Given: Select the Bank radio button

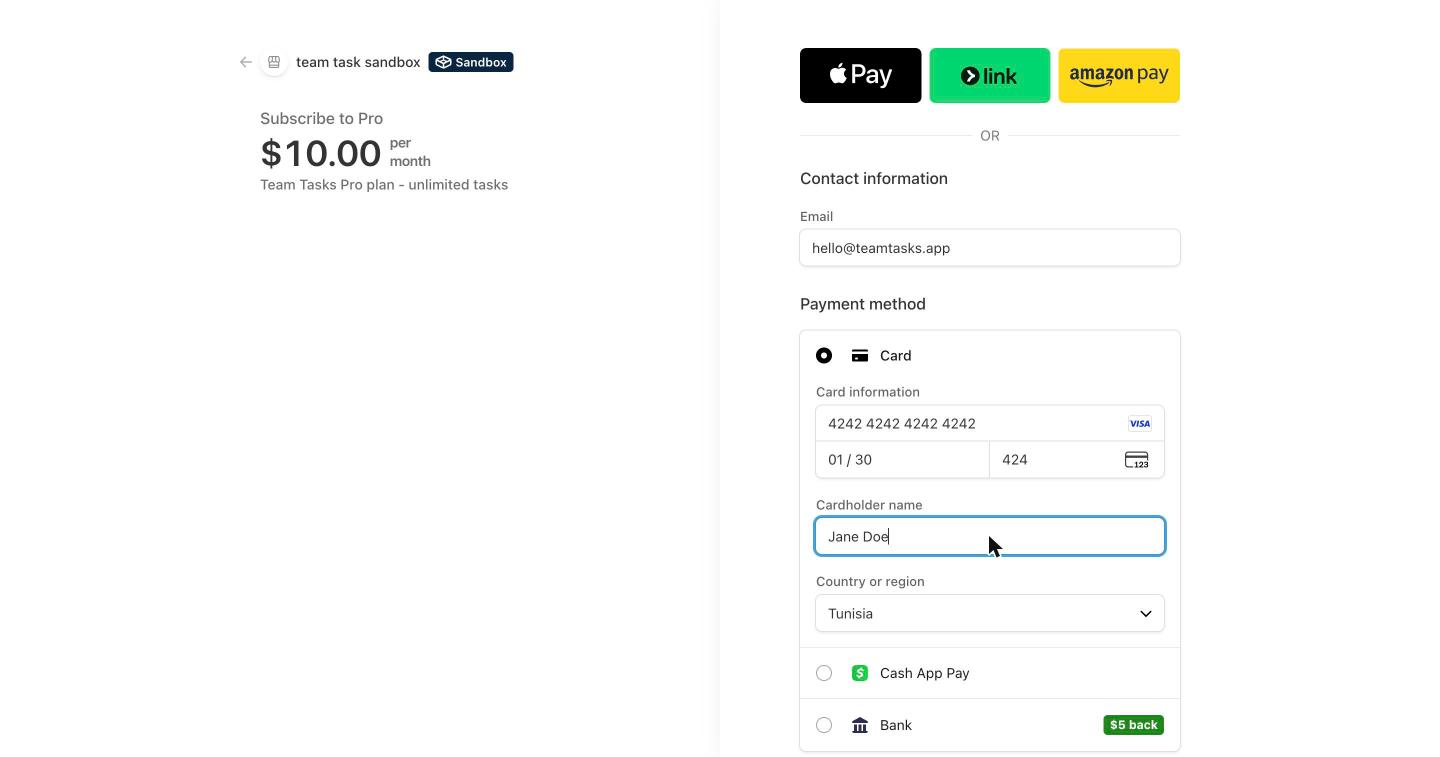Looking at the screenshot, I should [x=824, y=725].
